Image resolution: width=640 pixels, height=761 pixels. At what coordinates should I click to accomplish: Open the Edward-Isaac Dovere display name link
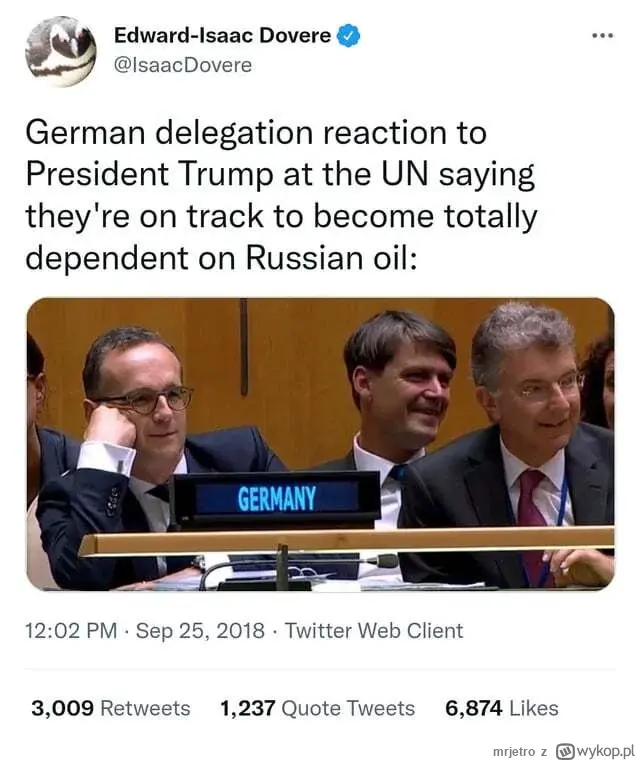pyautogui.click(x=222, y=36)
